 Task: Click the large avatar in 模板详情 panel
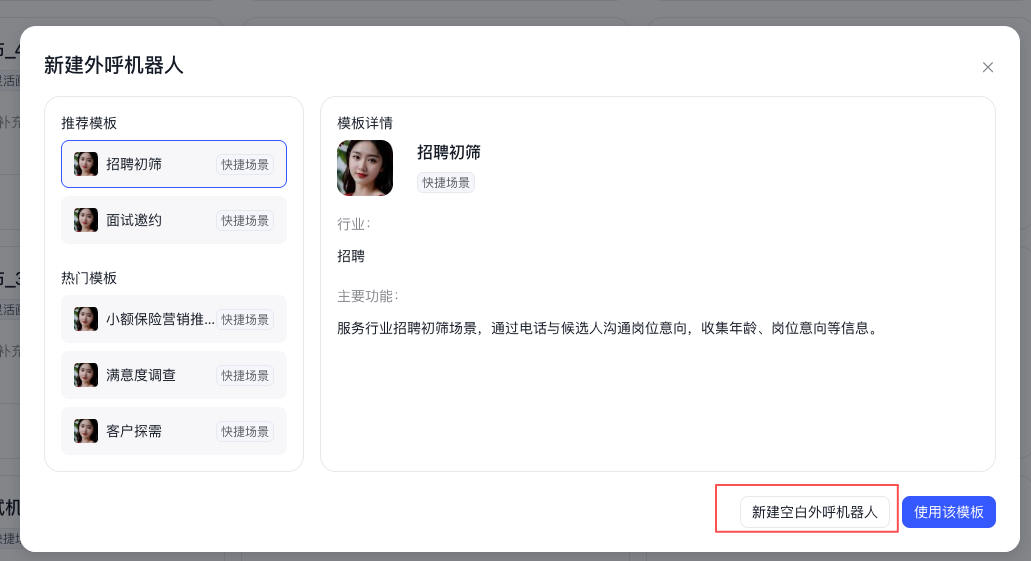click(x=365, y=168)
